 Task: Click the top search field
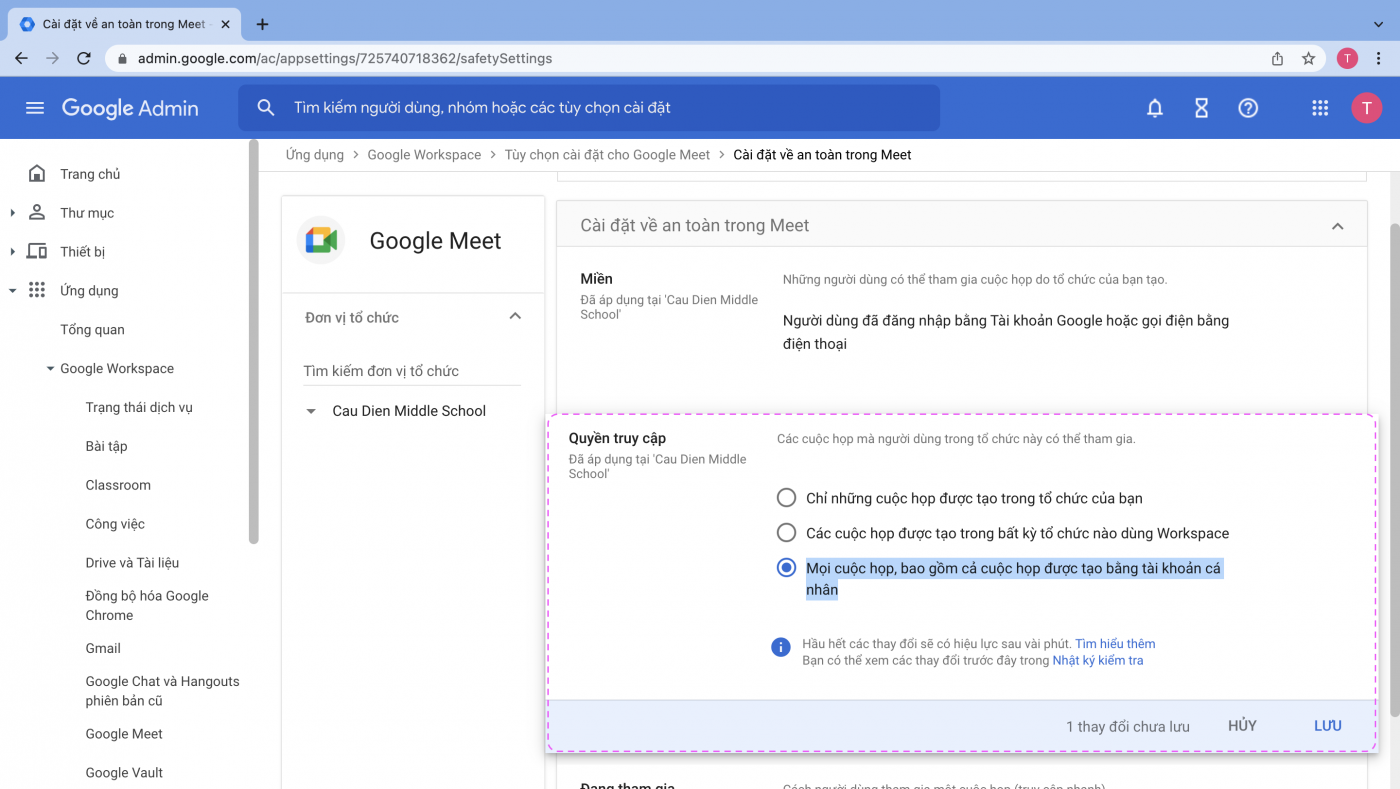[589, 107]
